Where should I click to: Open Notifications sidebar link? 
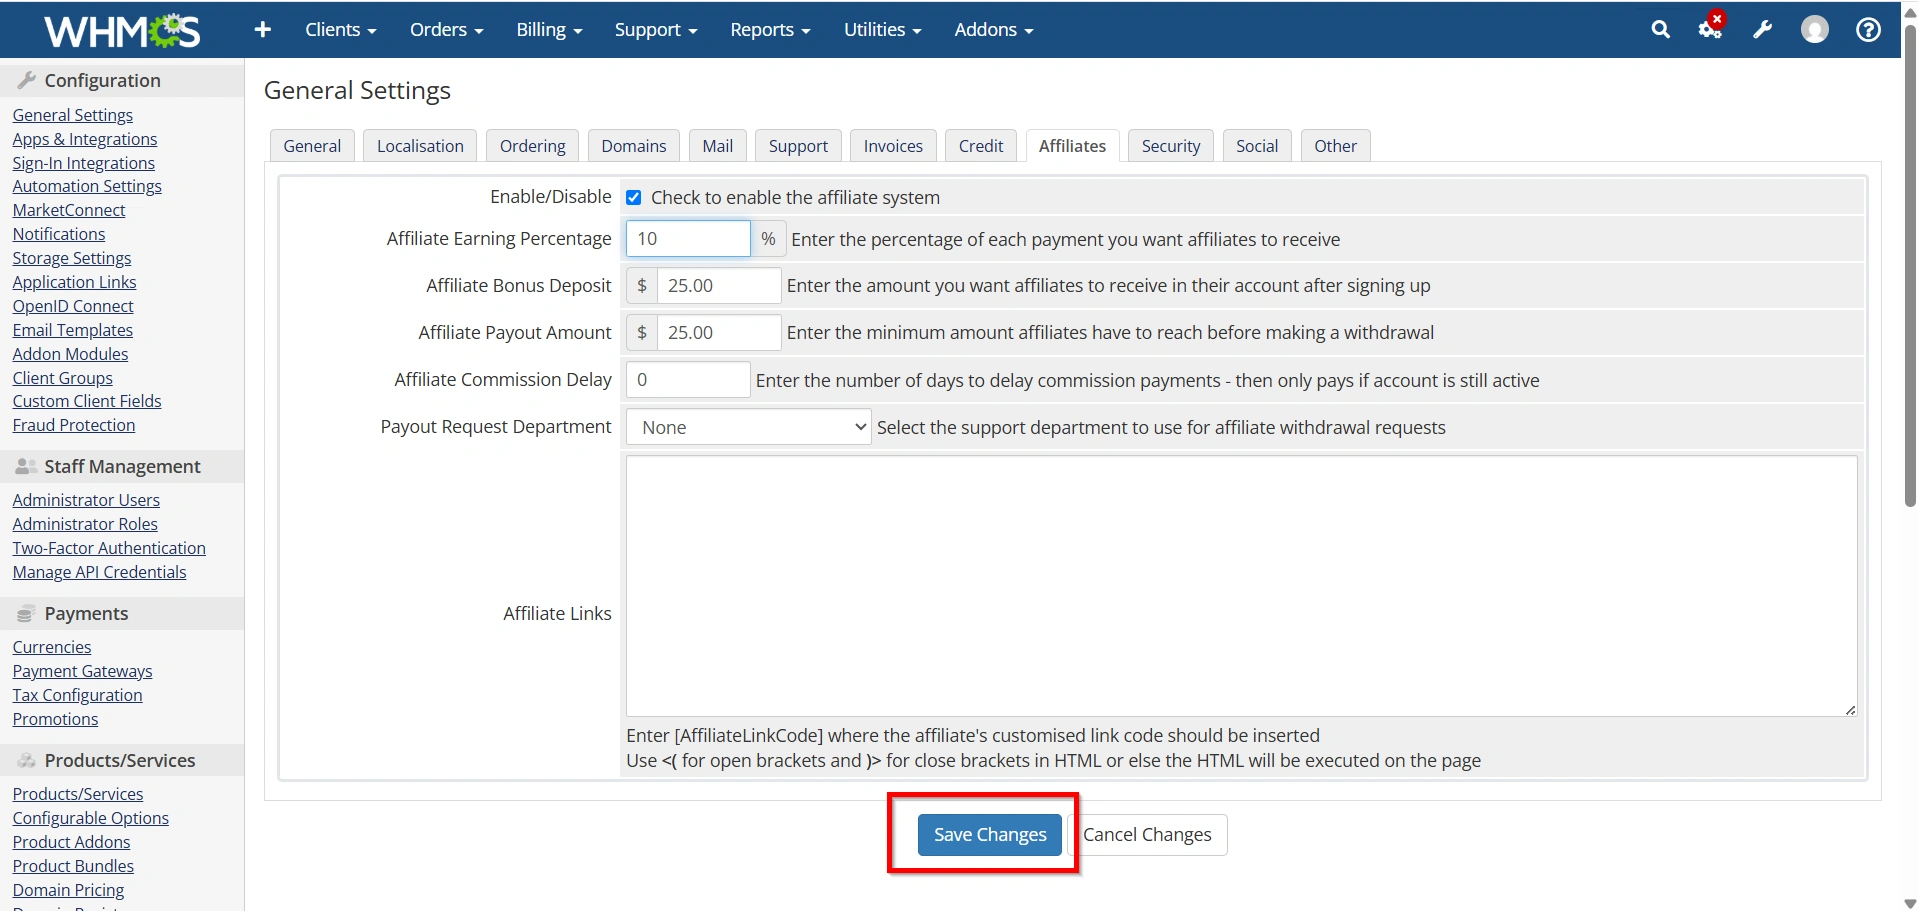pyautogui.click(x=59, y=234)
